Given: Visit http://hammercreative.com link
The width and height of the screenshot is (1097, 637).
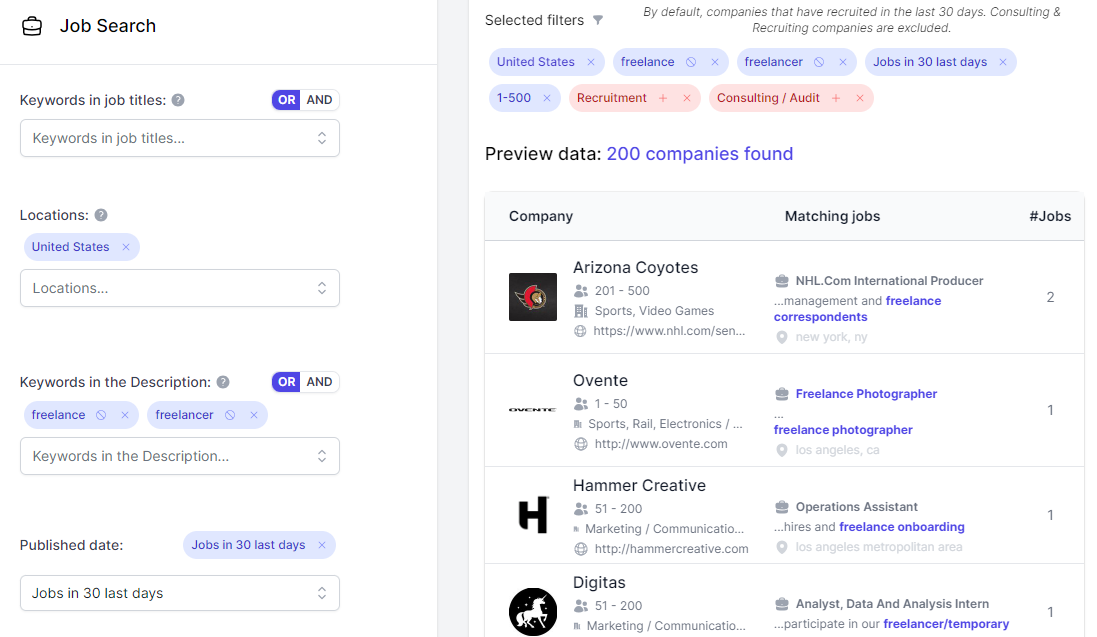Looking at the screenshot, I should [x=672, y=549].
